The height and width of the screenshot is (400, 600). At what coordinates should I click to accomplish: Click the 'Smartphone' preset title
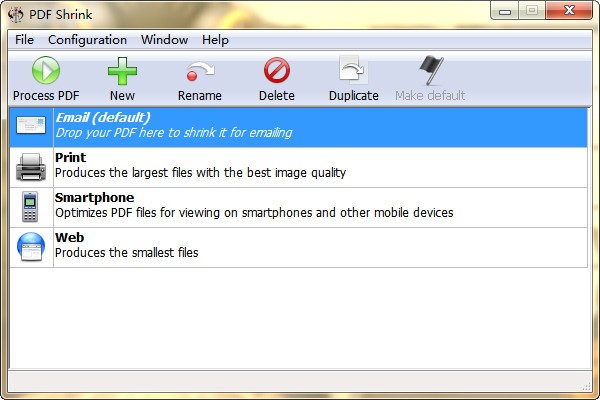click(x=95, y=198)
